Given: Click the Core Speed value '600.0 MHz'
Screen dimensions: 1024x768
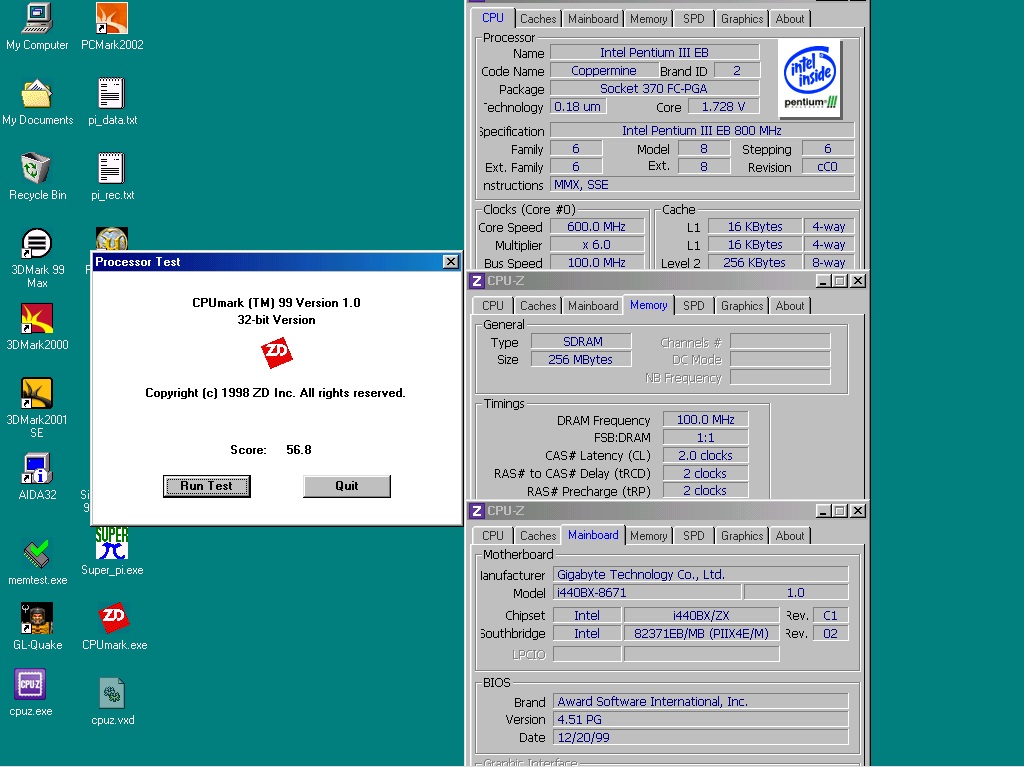Looking at the screenshot, I should (597, 227).
